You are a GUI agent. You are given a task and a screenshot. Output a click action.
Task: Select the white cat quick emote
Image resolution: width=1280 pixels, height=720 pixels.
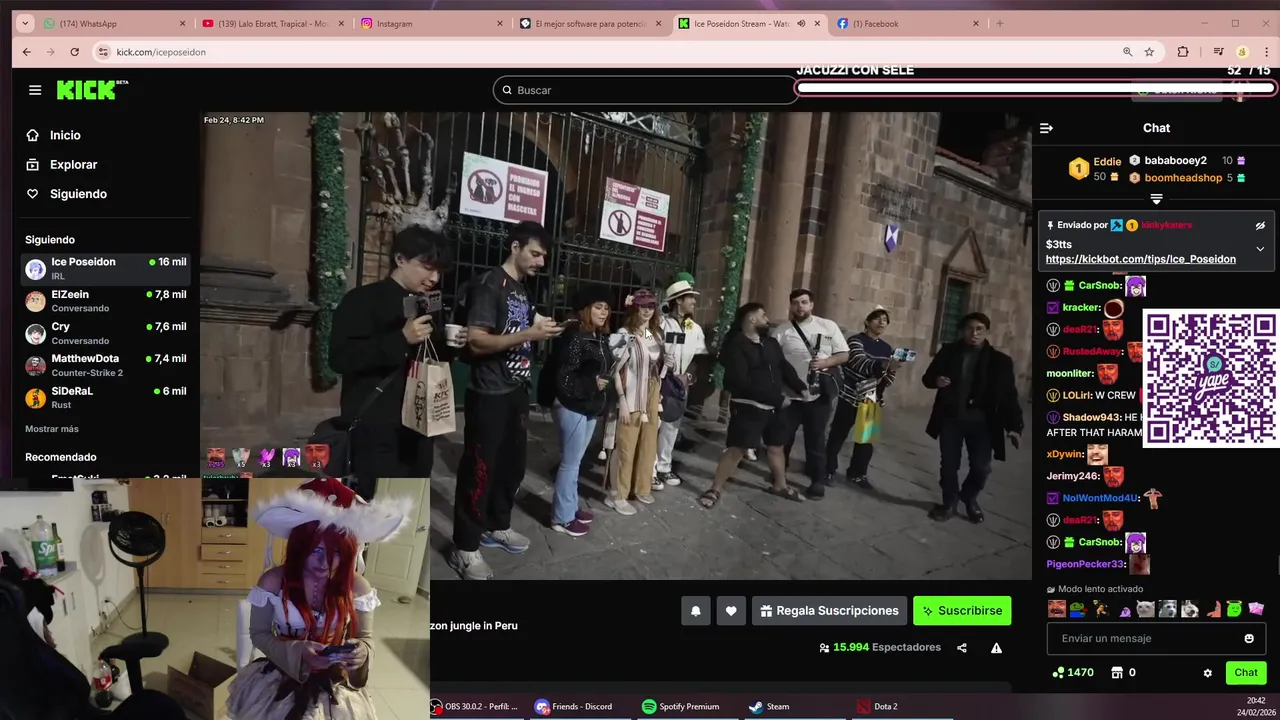point(1146,609)
